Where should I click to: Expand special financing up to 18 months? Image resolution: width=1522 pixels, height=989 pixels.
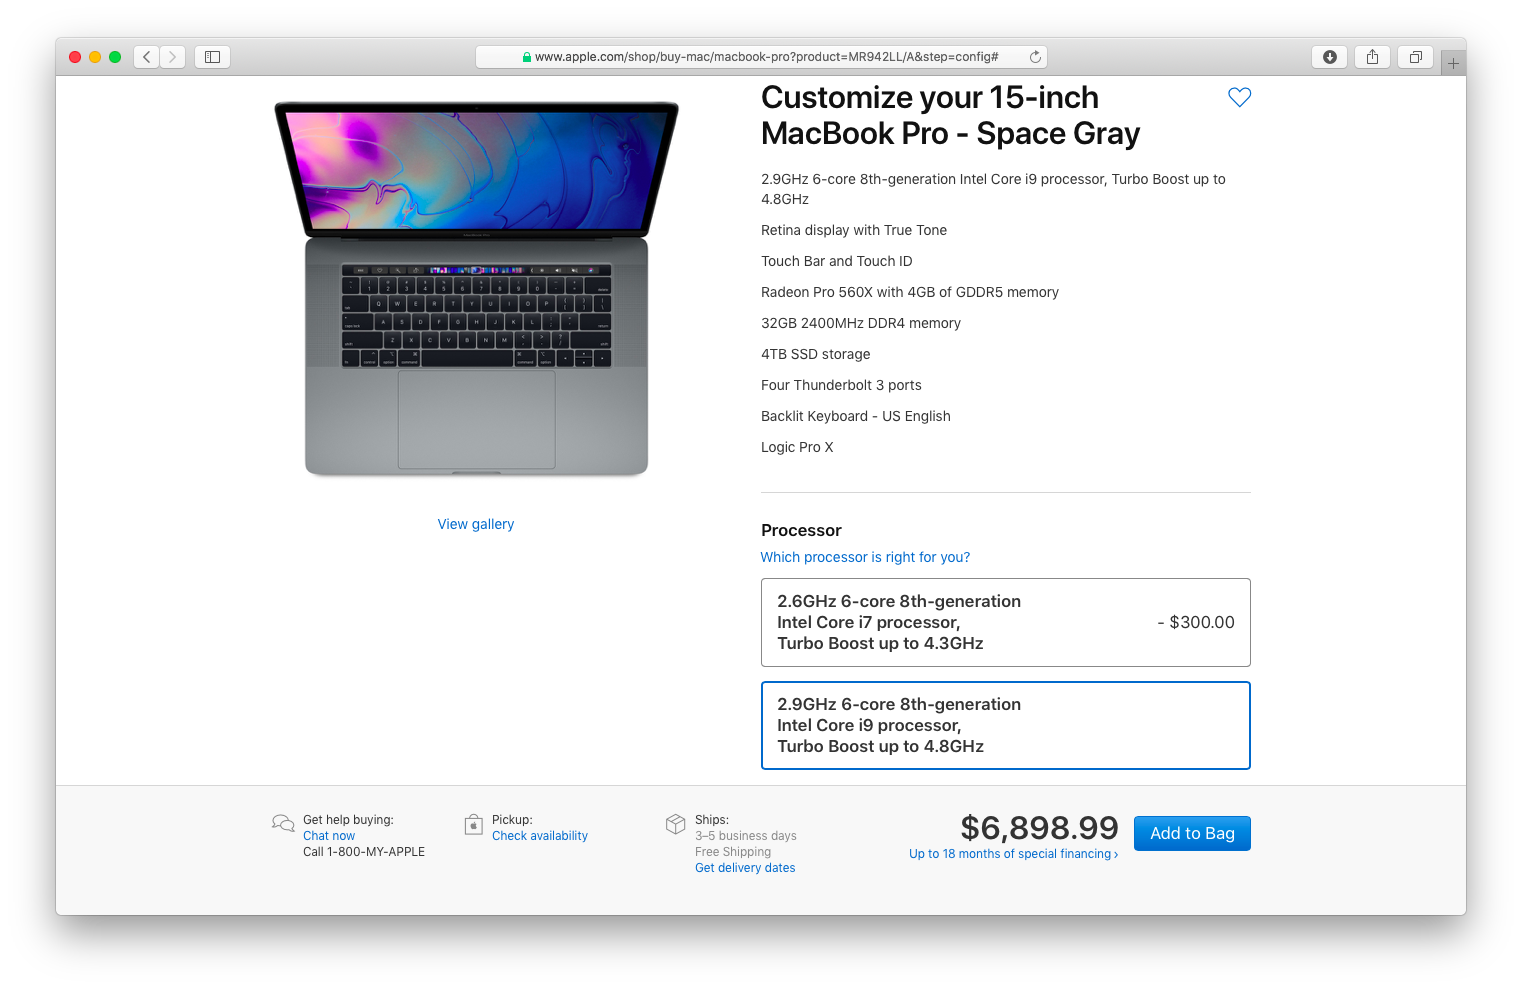(1013, 854)
